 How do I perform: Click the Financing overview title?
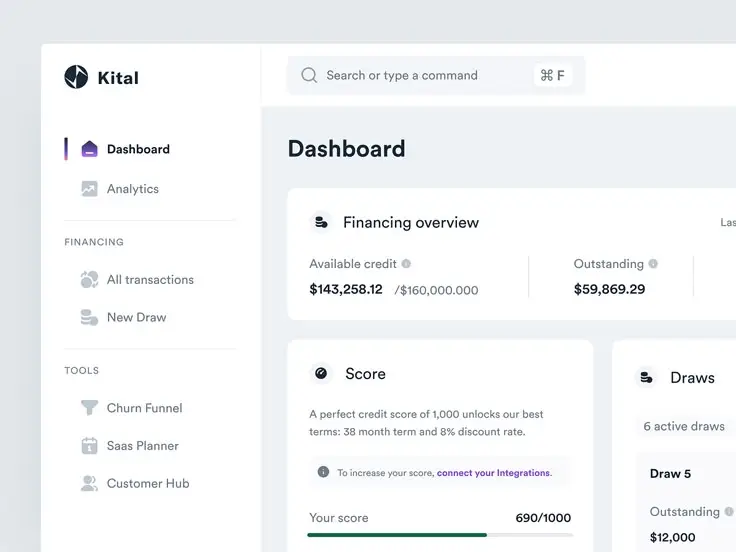coord(411,222)
